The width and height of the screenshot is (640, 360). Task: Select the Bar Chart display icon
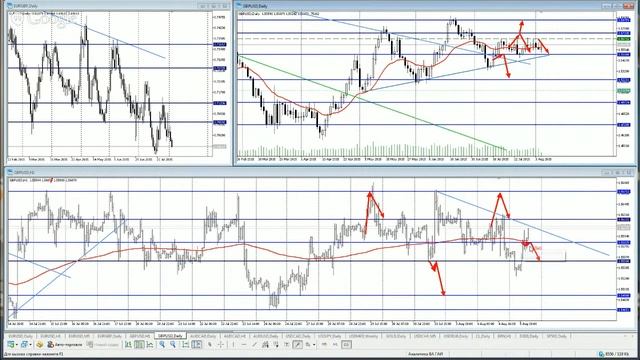tap(128, 344)
